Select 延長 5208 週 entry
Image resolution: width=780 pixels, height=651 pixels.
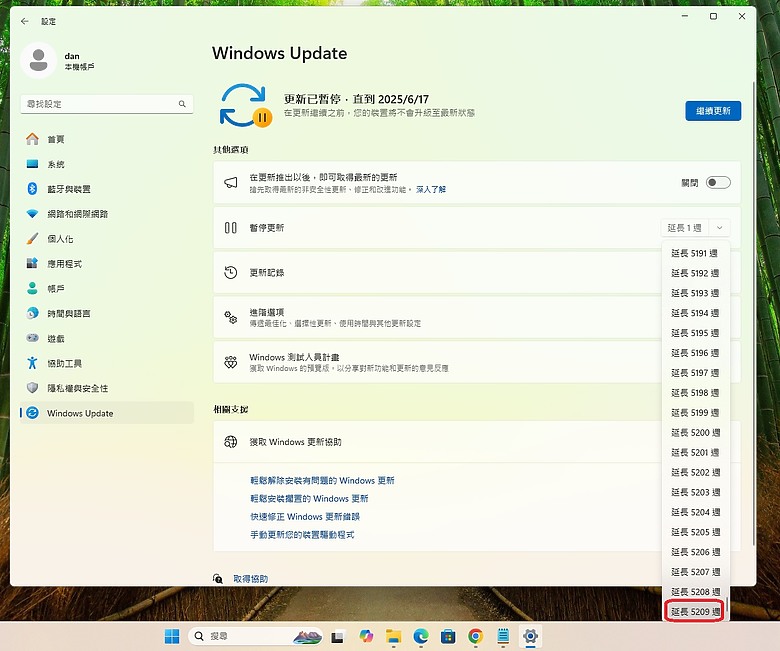[x=695, y=591]
